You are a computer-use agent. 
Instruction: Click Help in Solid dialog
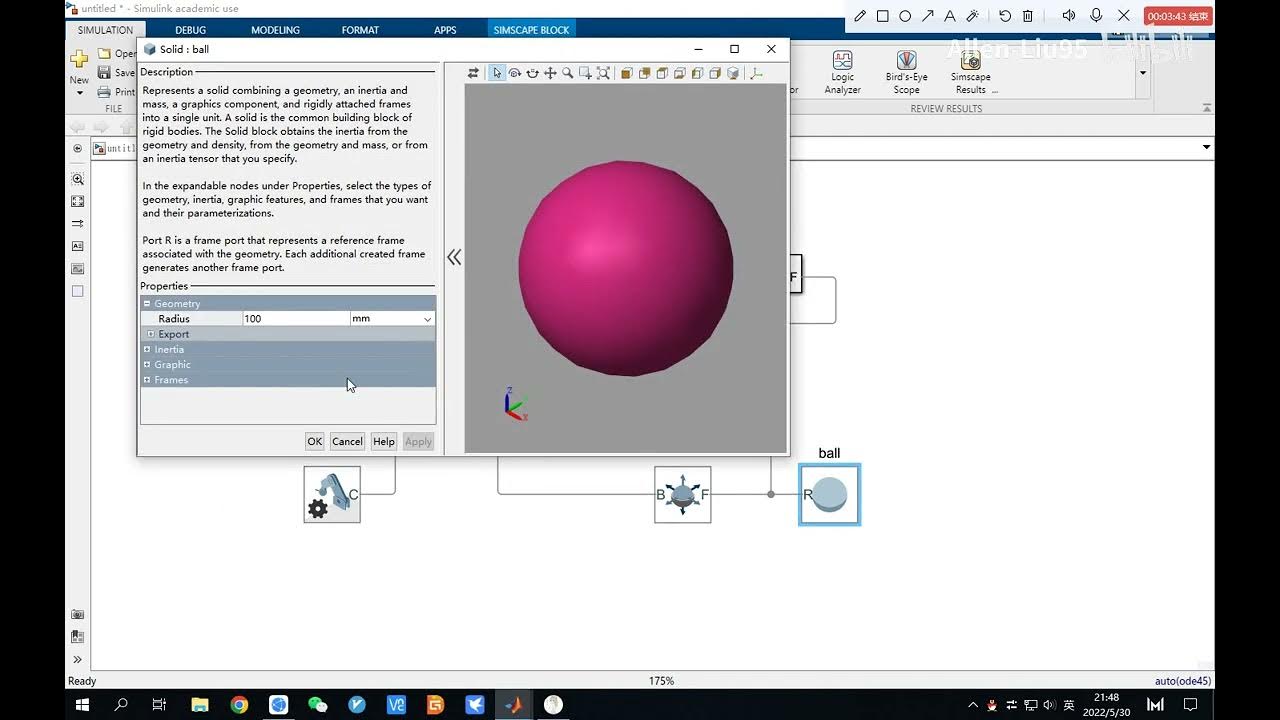(x=384, y=441)
